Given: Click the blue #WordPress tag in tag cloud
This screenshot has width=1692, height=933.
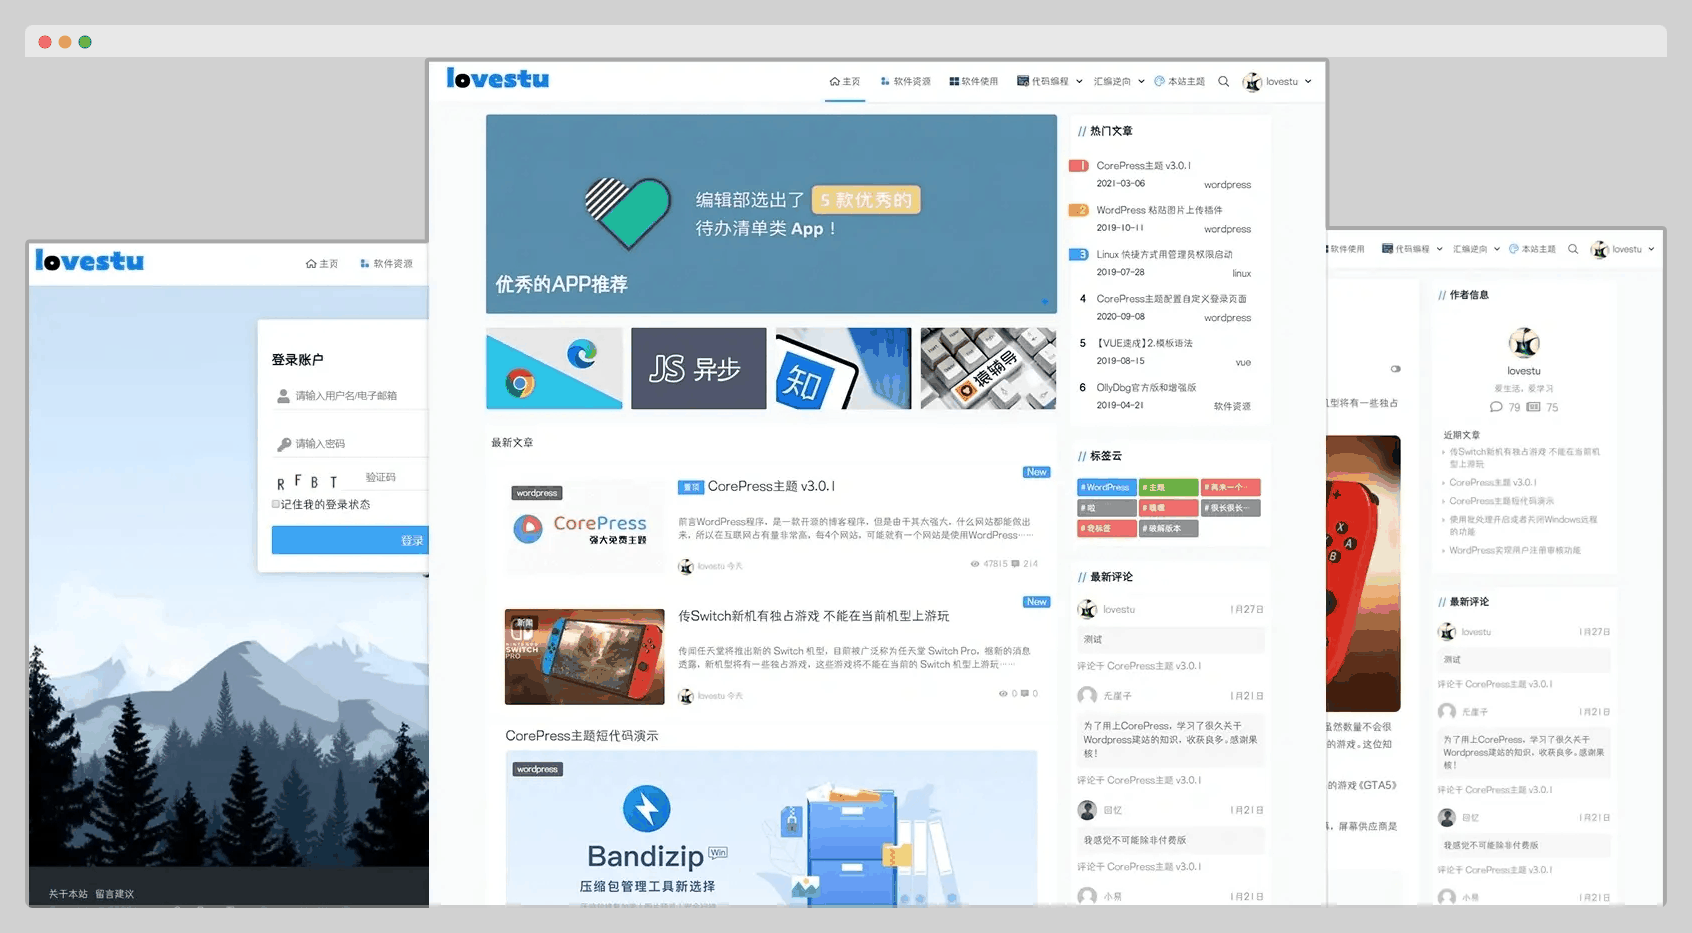Looking at the screenshot, I should (x=1106, y=487).
